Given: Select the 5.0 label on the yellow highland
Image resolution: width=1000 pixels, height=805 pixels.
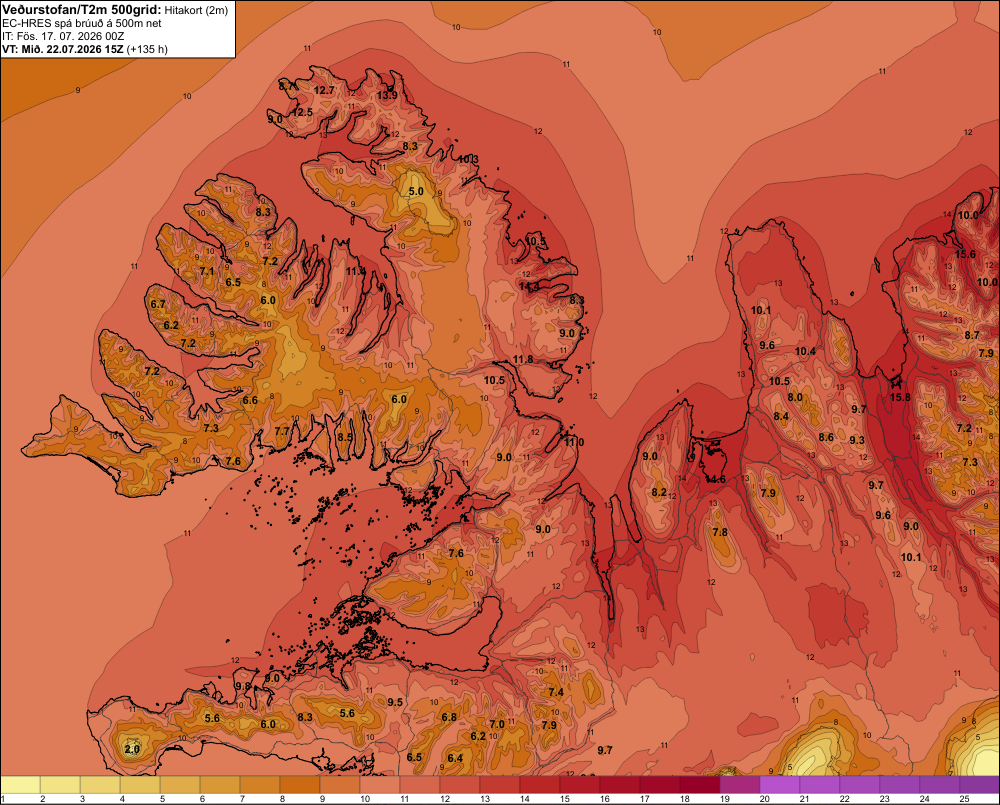Looking at the screenshot, I should point(416,191).
